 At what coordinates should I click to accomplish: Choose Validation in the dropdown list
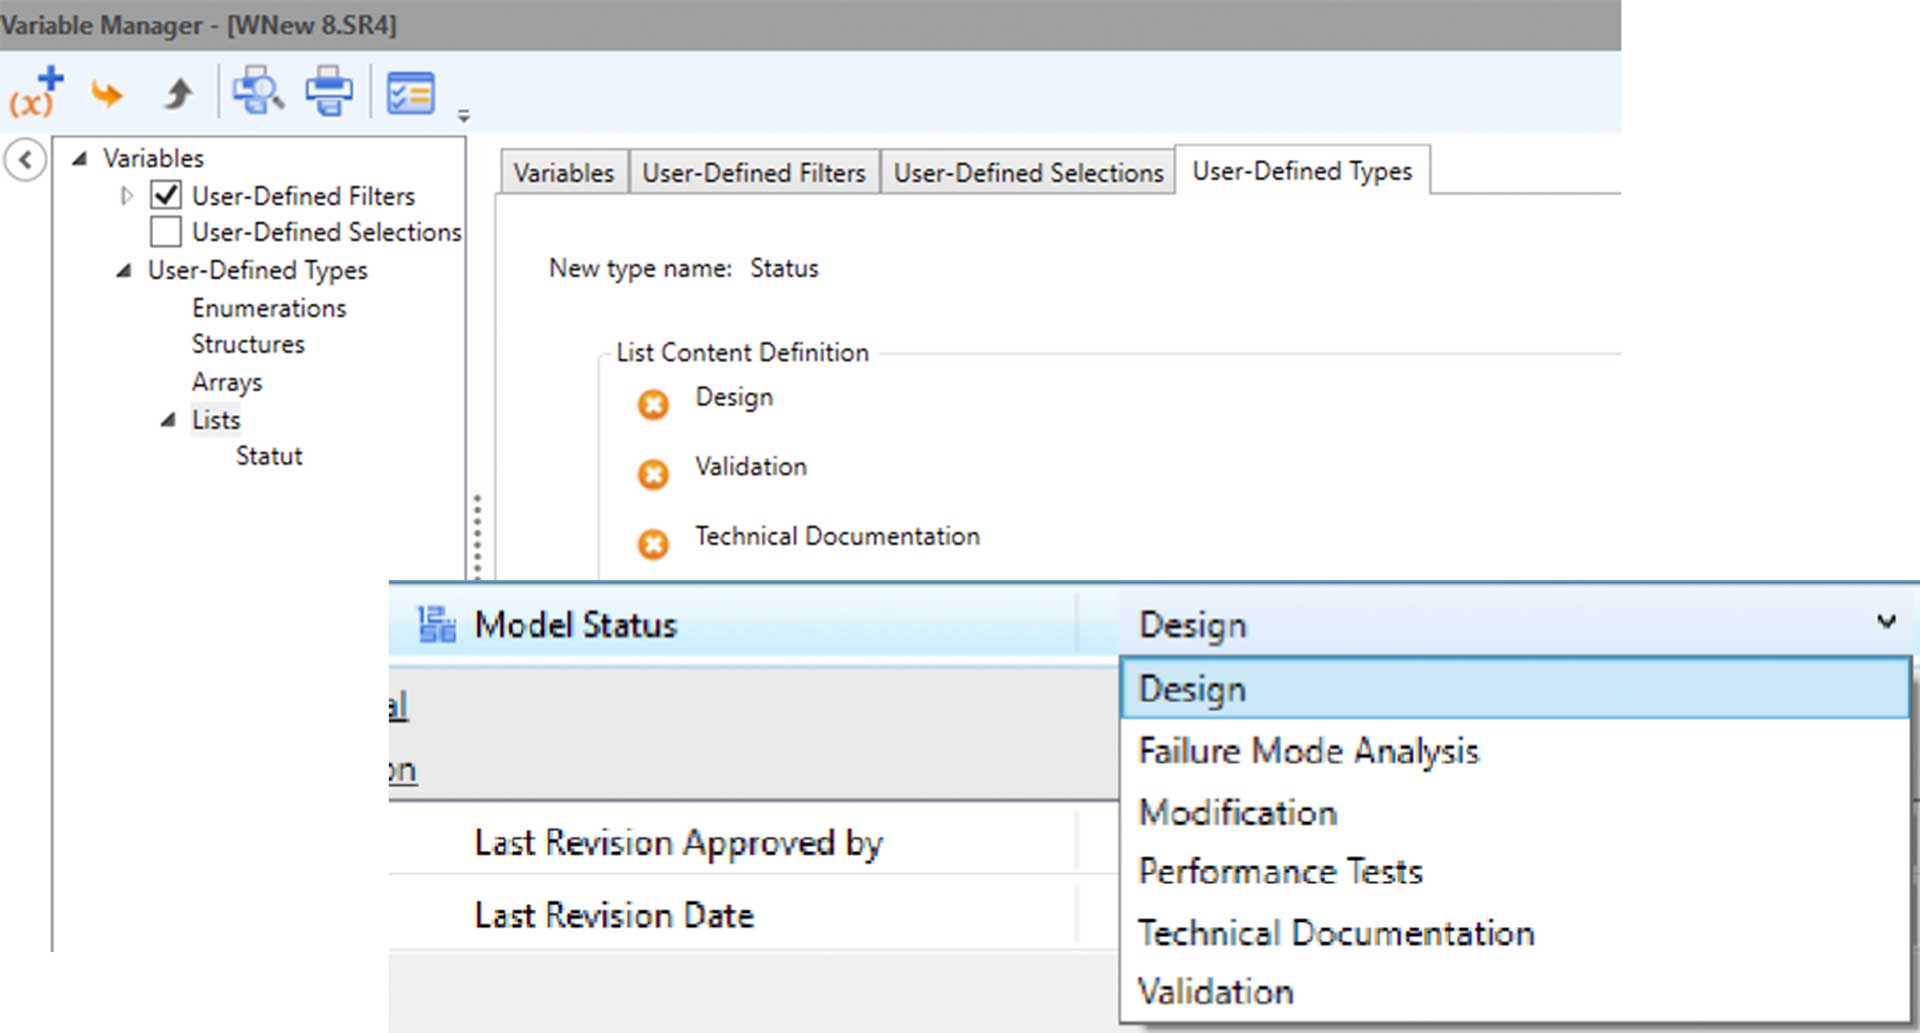click(x=1515, y=991)
